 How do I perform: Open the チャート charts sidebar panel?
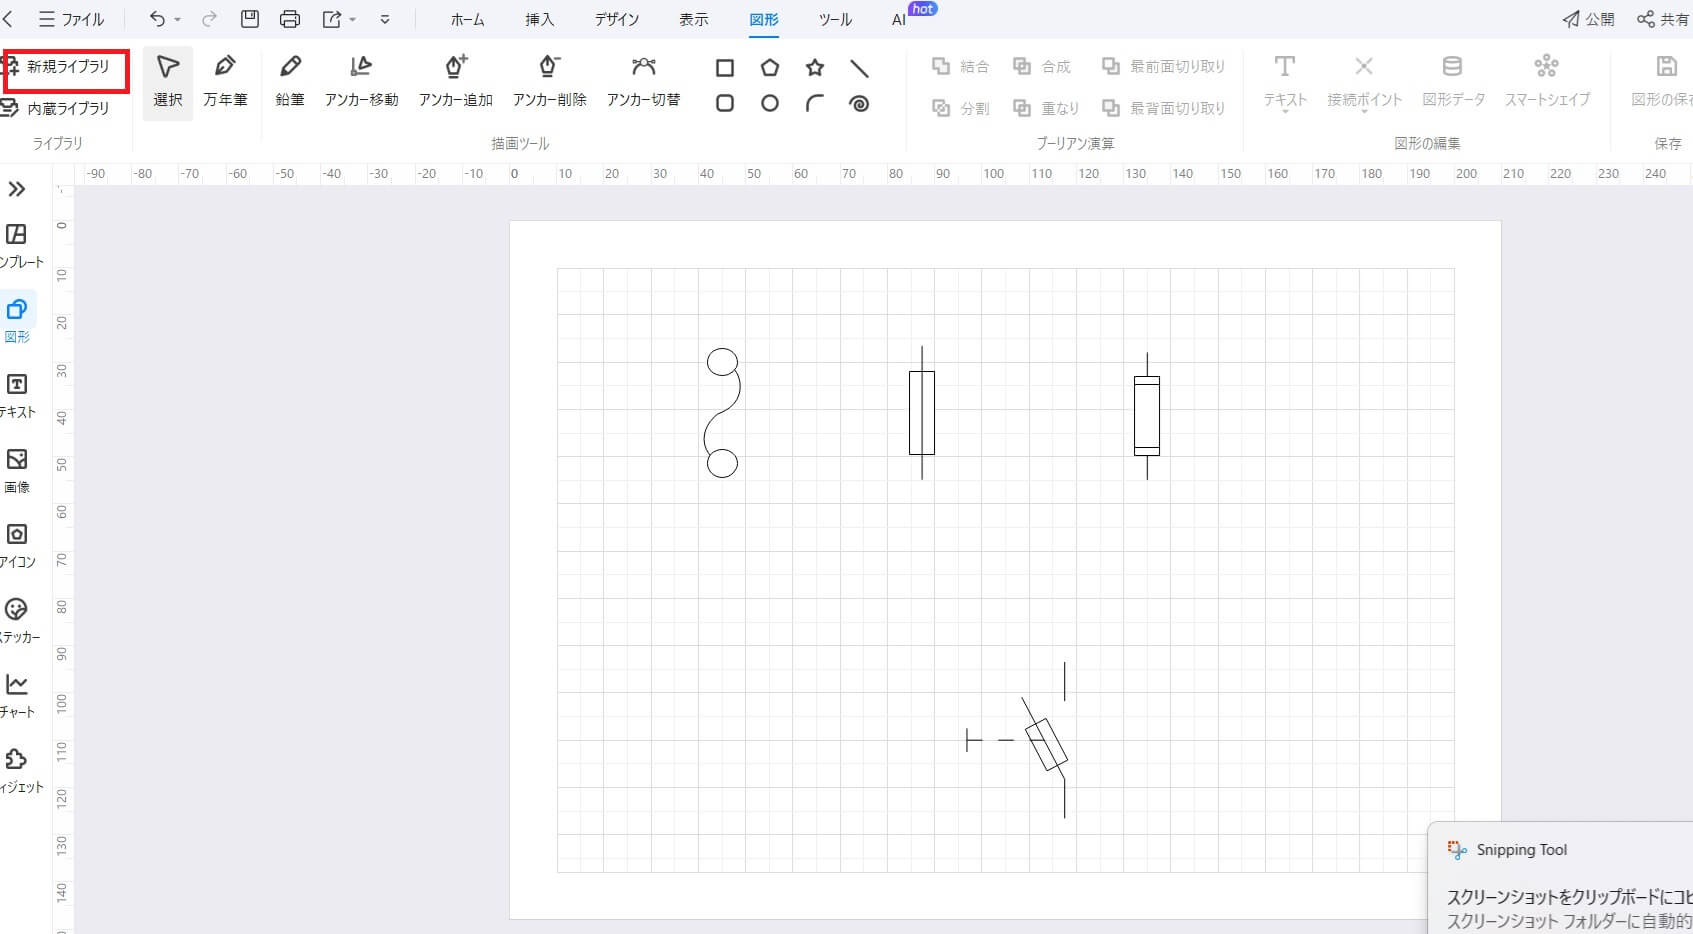click(17, 696)
